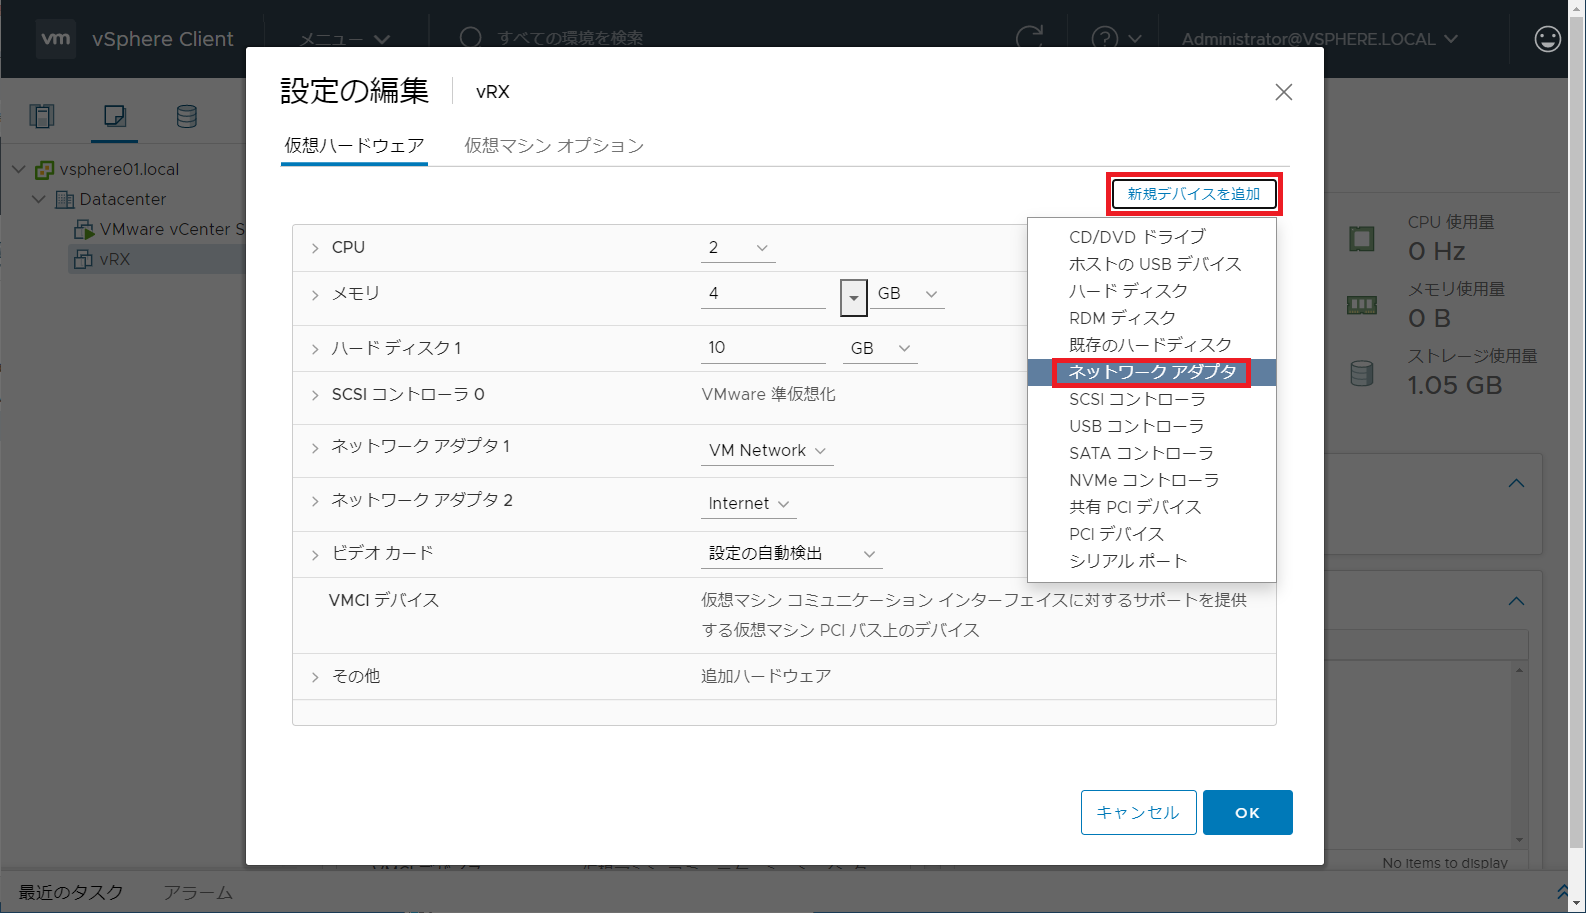Image resolution: width=1586 pixels, height=913 pixels.
Task: Open the CPU count dropdown
Action: pos(739,247)
